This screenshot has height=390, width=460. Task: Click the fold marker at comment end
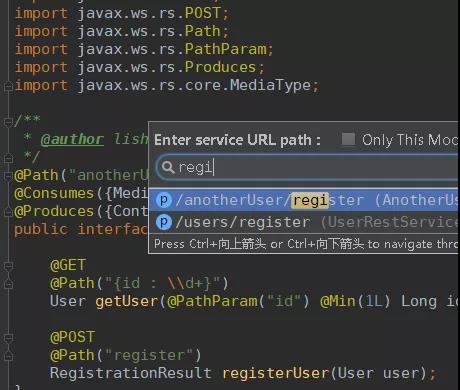(8, 158)
